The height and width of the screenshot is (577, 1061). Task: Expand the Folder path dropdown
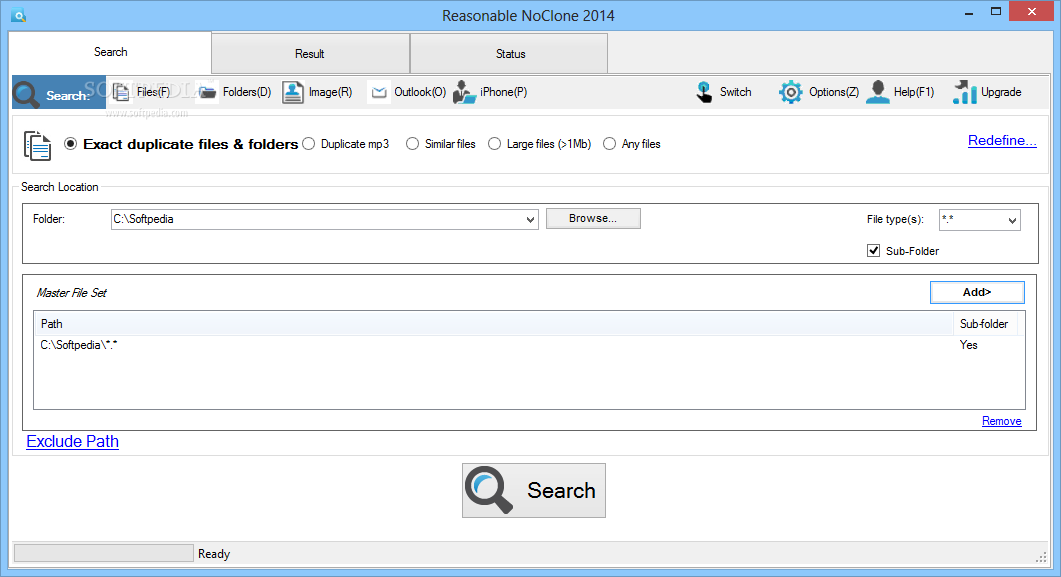coord(530,220)
